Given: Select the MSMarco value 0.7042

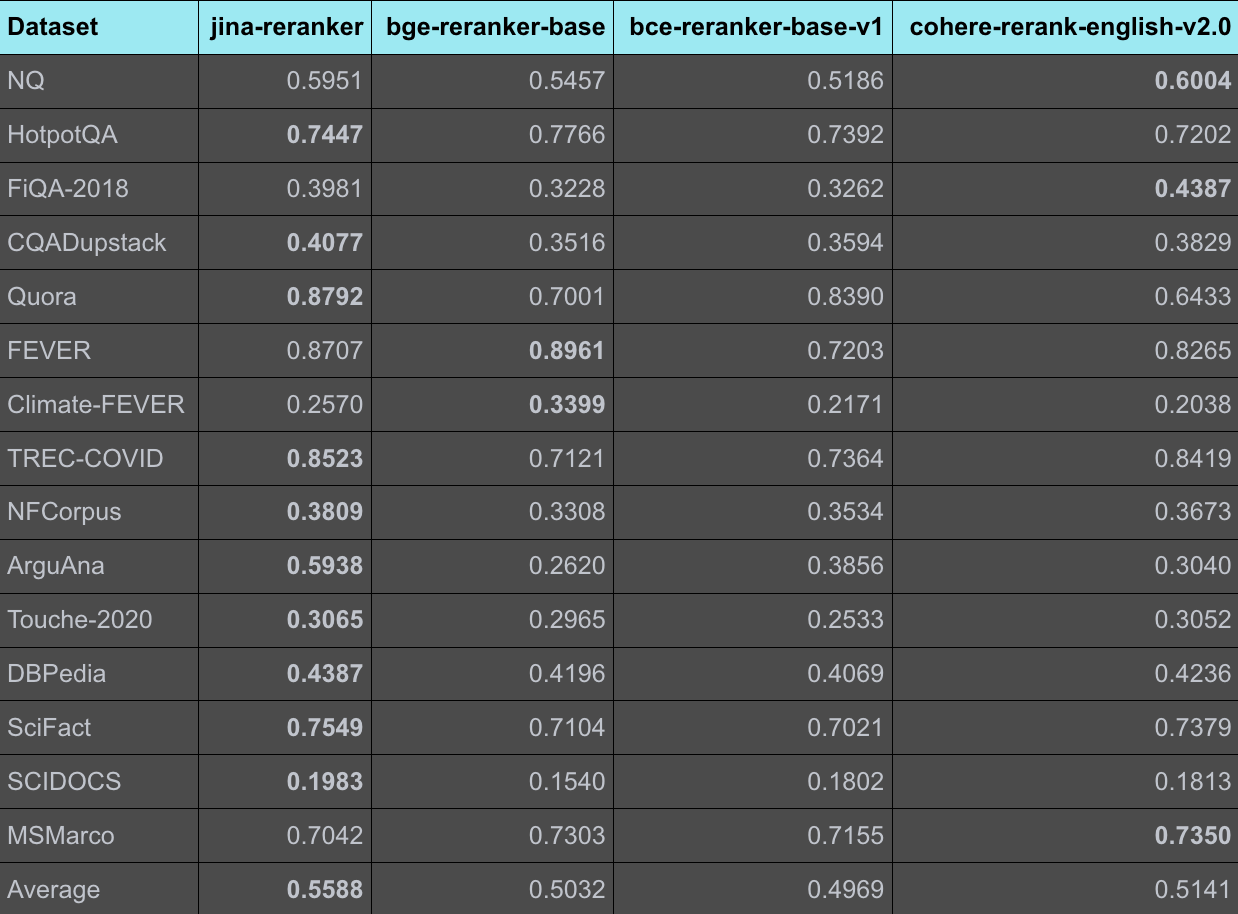Looking at the screenshot, I should (x=325, y=836).
